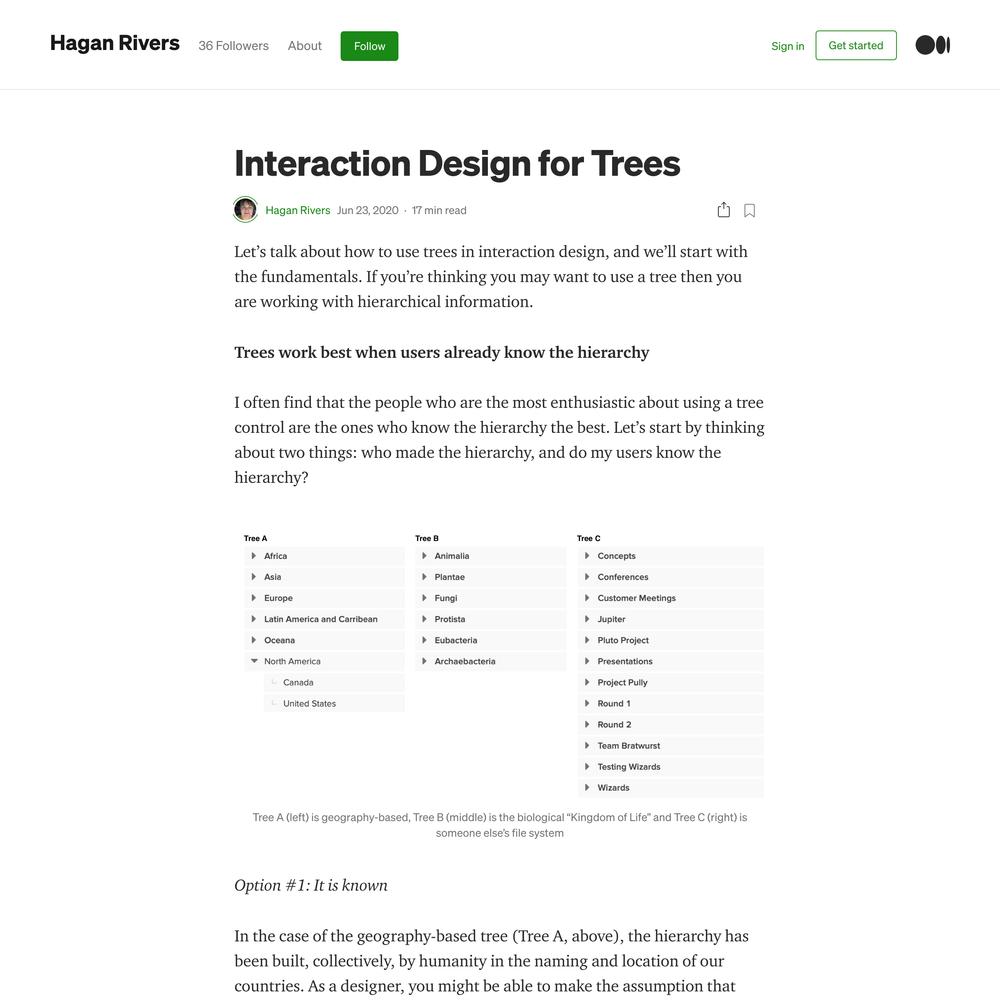Expand the Jupiter folder arrow
This screenshot has width=1000, height=1000.
click(587, 619)
